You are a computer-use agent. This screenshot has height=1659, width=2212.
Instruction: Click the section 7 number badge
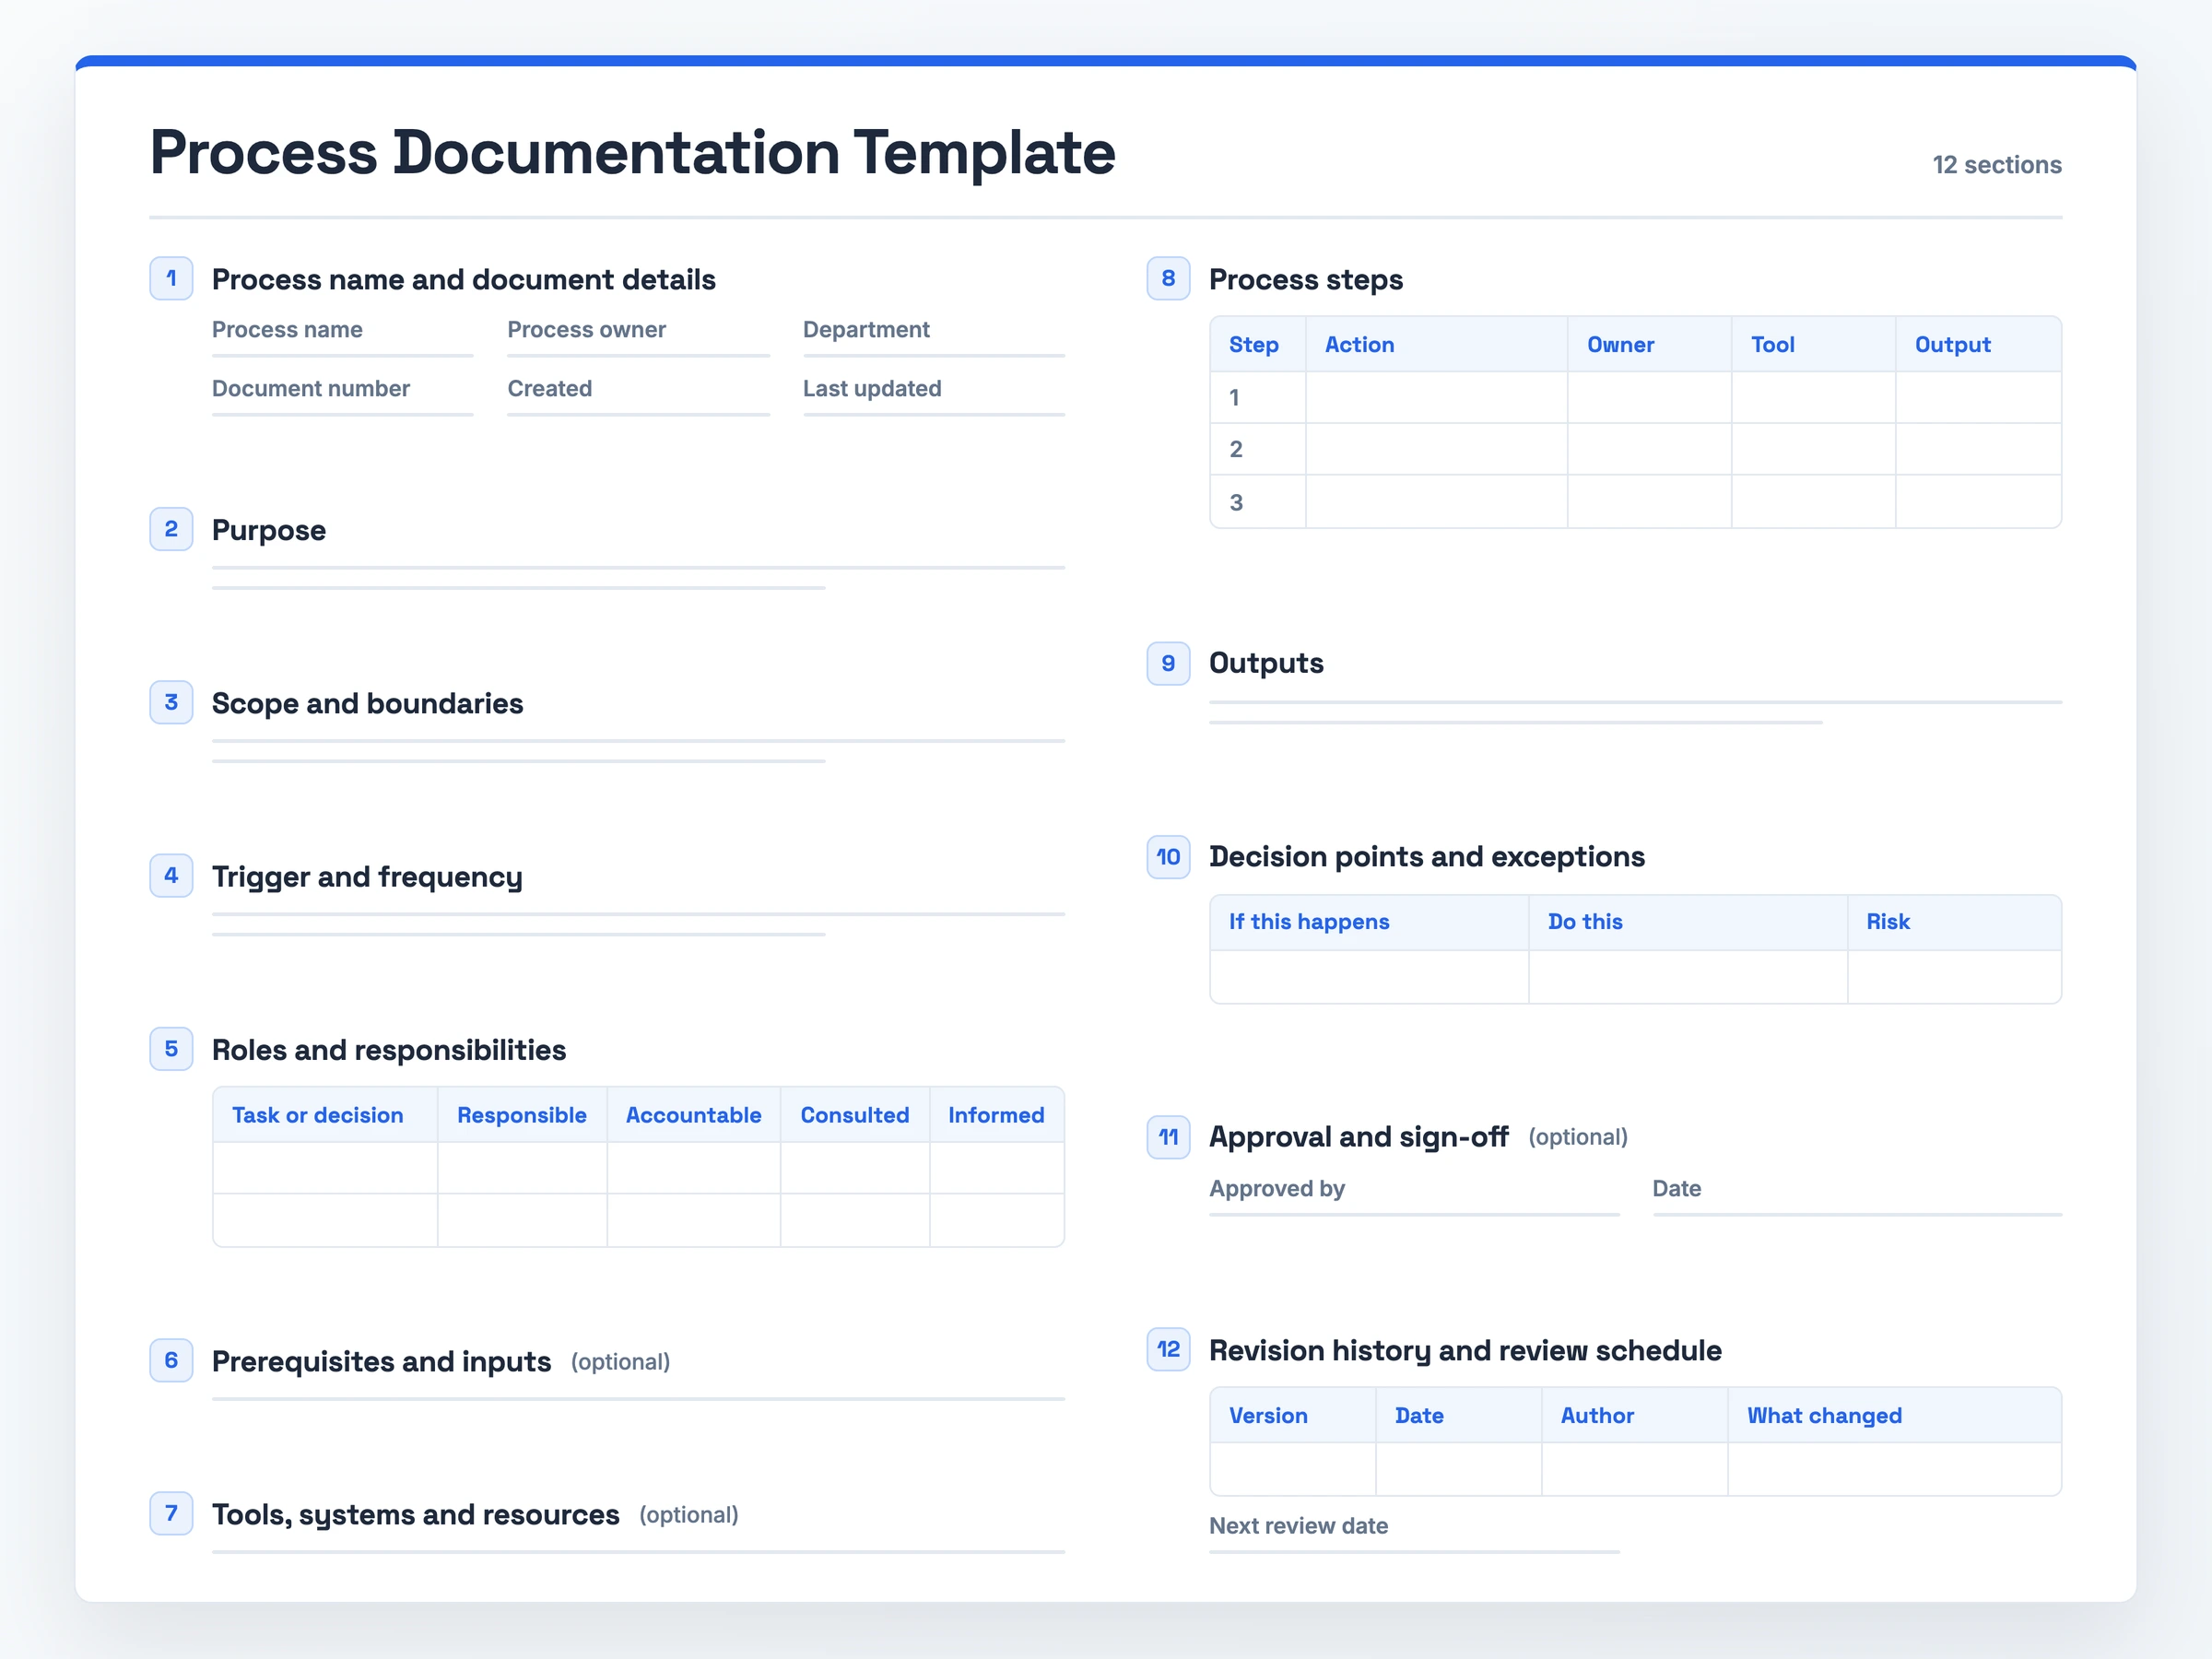[171, 1513]
